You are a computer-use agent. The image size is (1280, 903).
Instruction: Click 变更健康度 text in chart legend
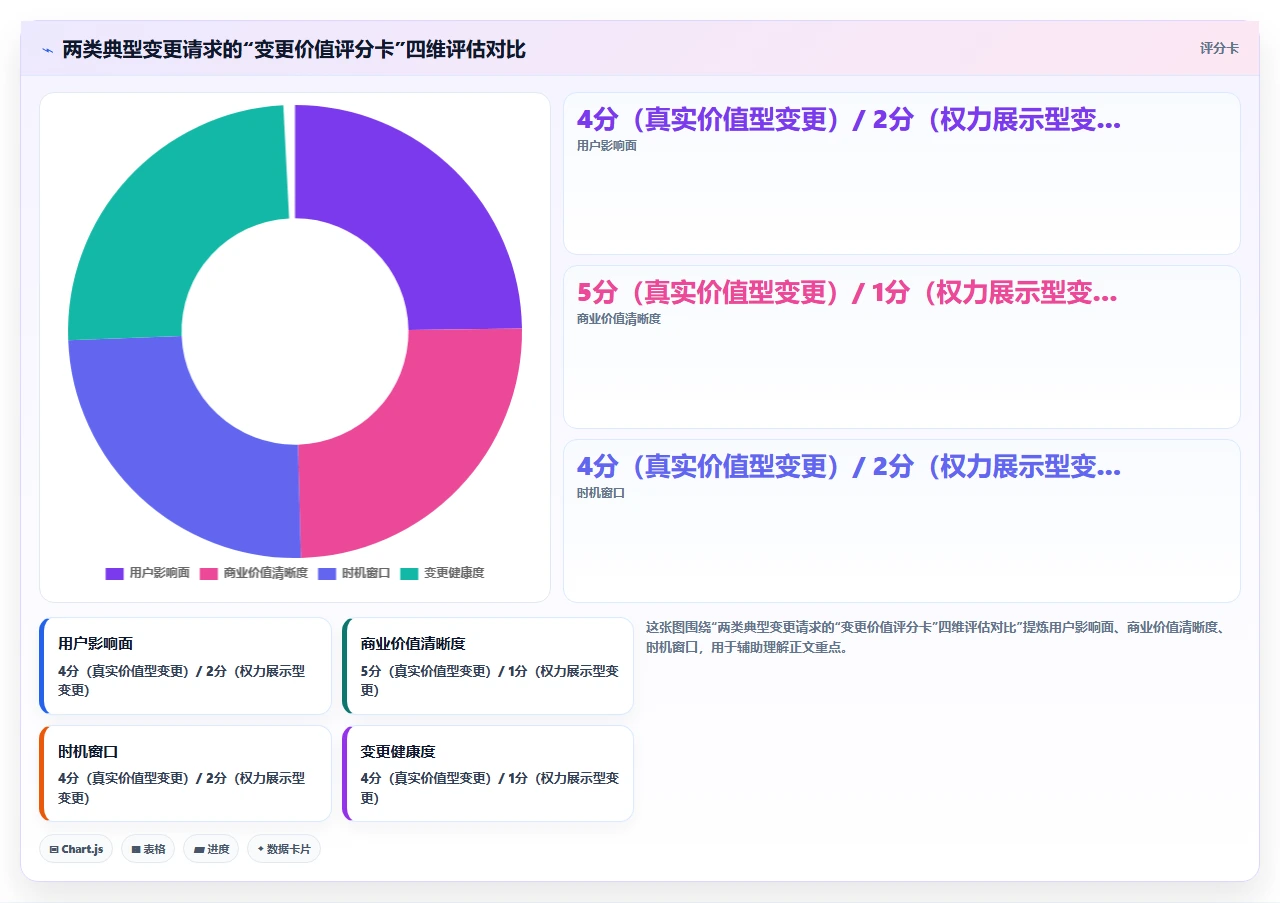pos(454,573)
